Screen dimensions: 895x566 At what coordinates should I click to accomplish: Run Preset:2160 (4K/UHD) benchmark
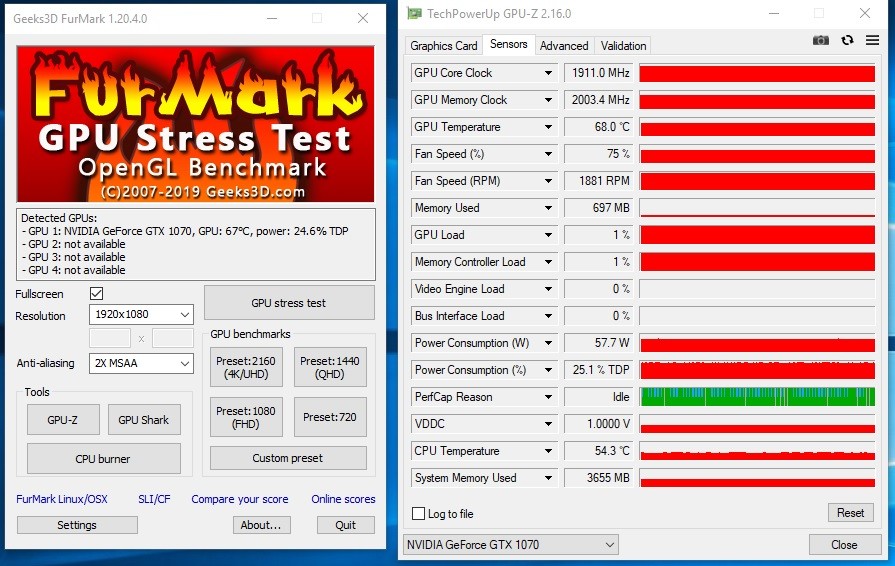tap(245, 367)
